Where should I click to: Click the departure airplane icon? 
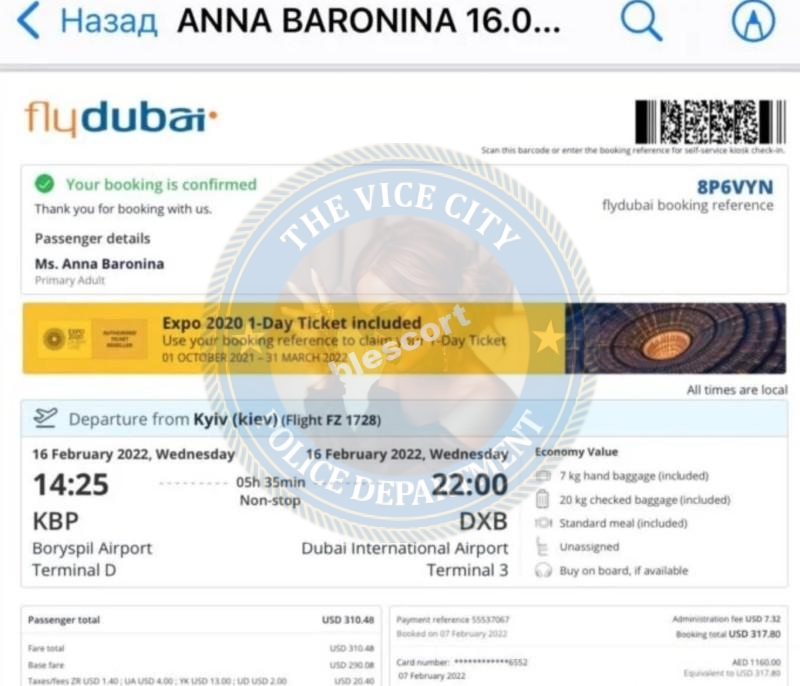coord(45,418)
